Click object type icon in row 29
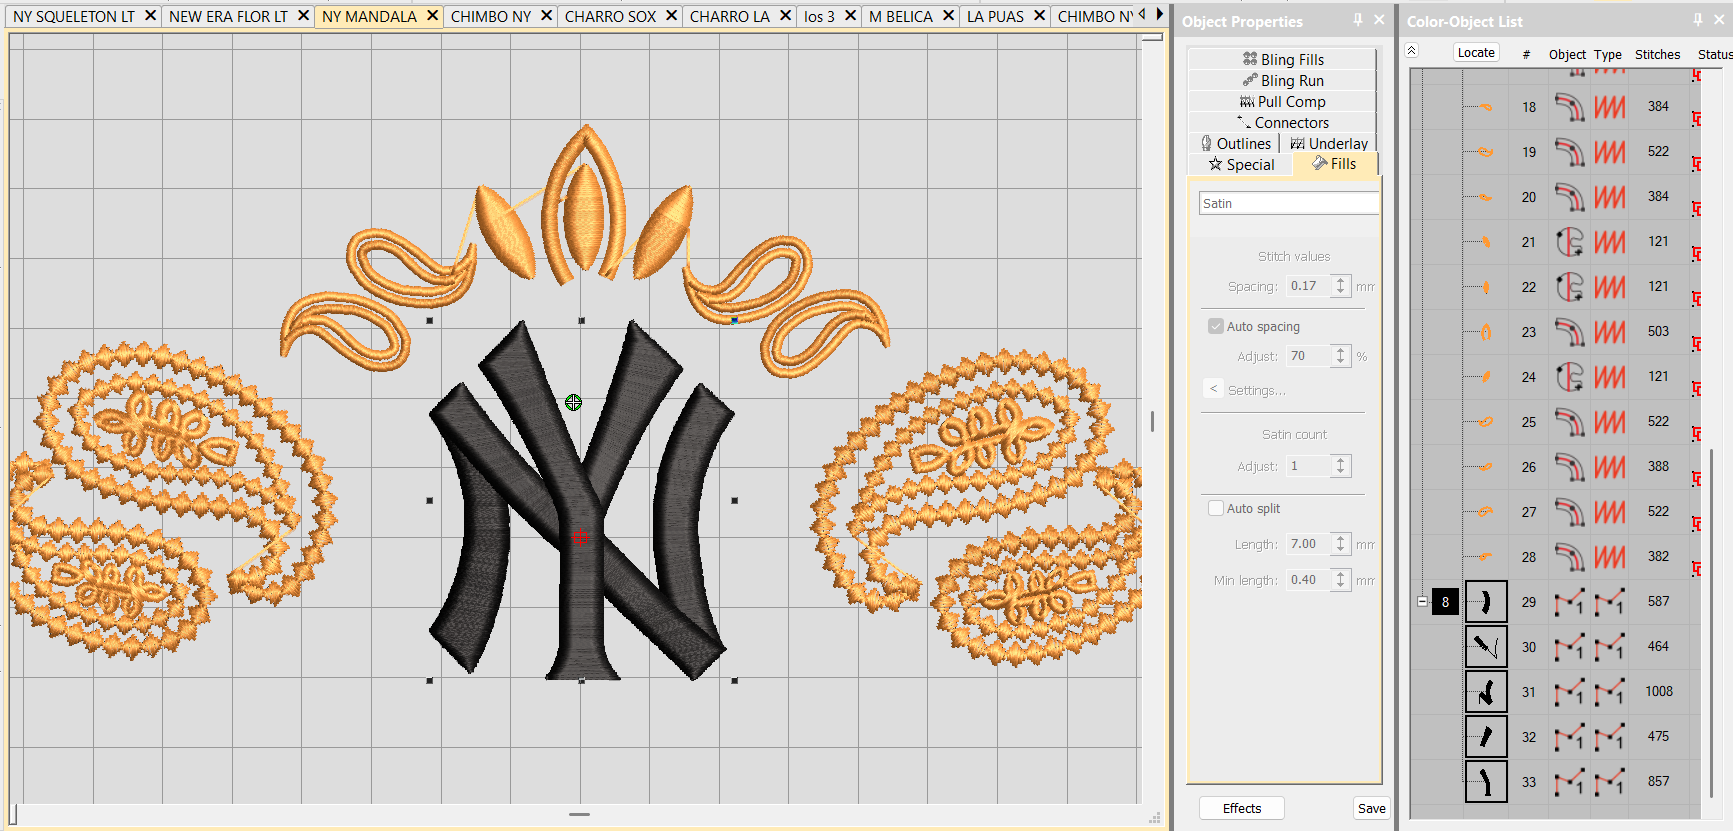 (x=1569, y=602)
